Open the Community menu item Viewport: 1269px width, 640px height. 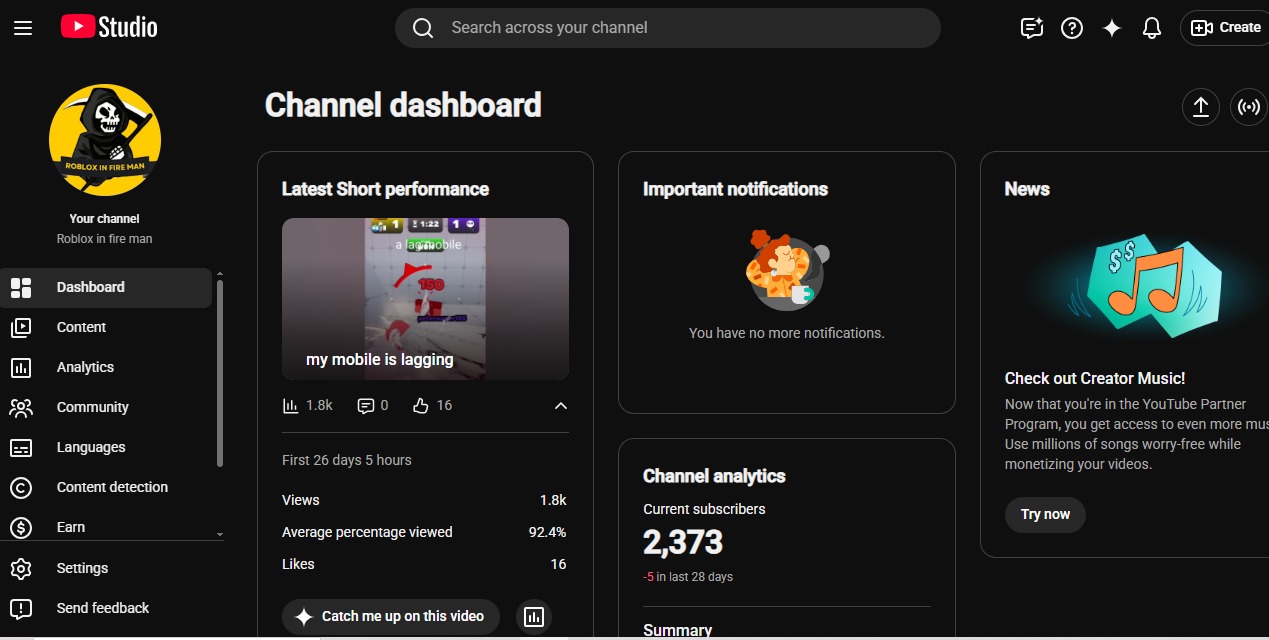tap(106, 407)
